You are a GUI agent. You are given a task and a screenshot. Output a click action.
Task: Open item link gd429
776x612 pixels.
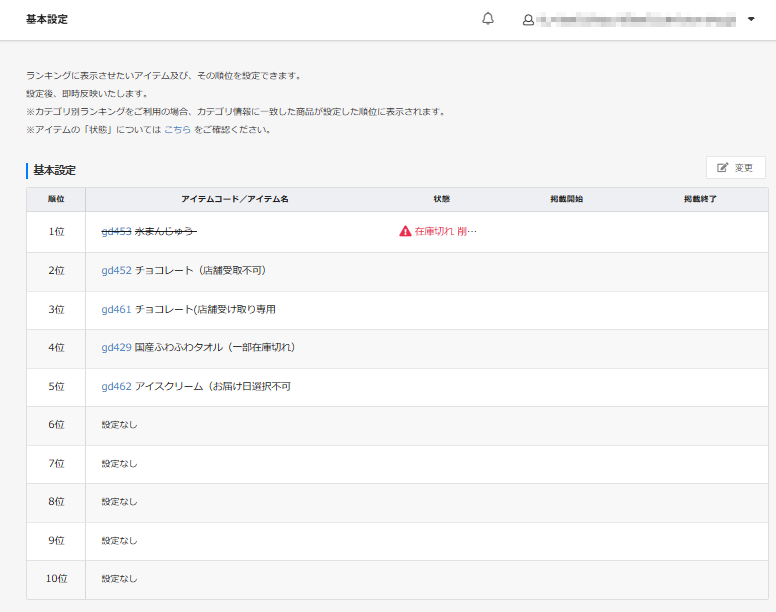point(116,347)
